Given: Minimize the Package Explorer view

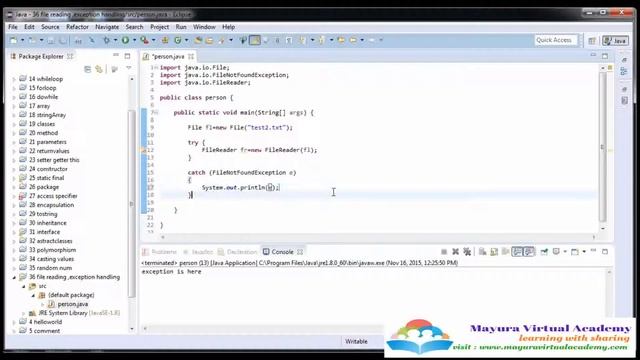Looking at the screenshot, I should click(116, 55).
